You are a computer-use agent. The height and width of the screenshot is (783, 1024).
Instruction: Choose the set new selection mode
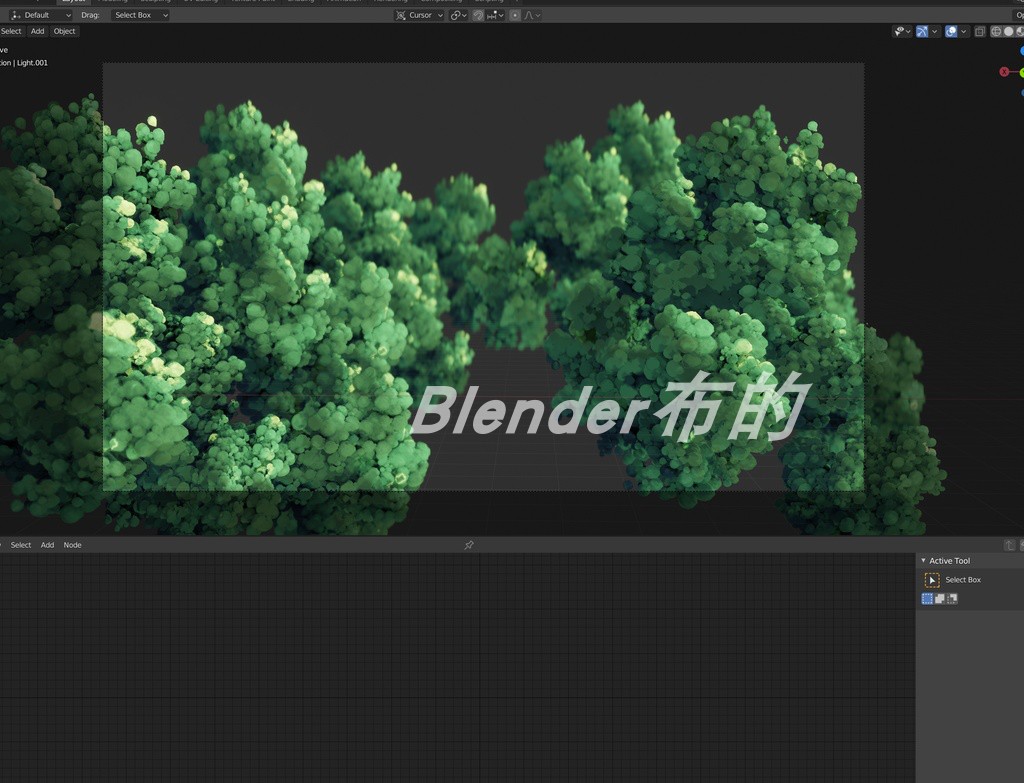pyautogui.click(x=927, y=598)
